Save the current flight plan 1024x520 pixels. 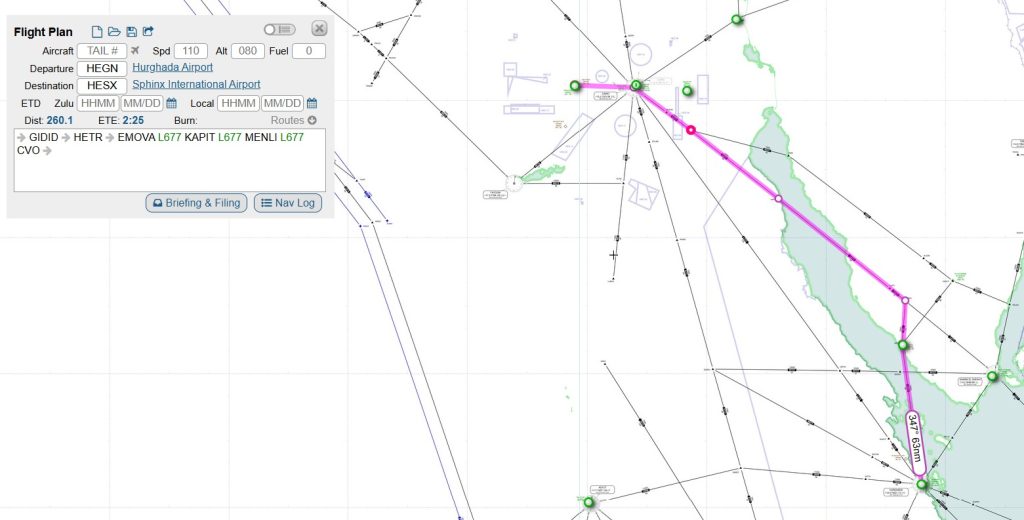point(131,32)
